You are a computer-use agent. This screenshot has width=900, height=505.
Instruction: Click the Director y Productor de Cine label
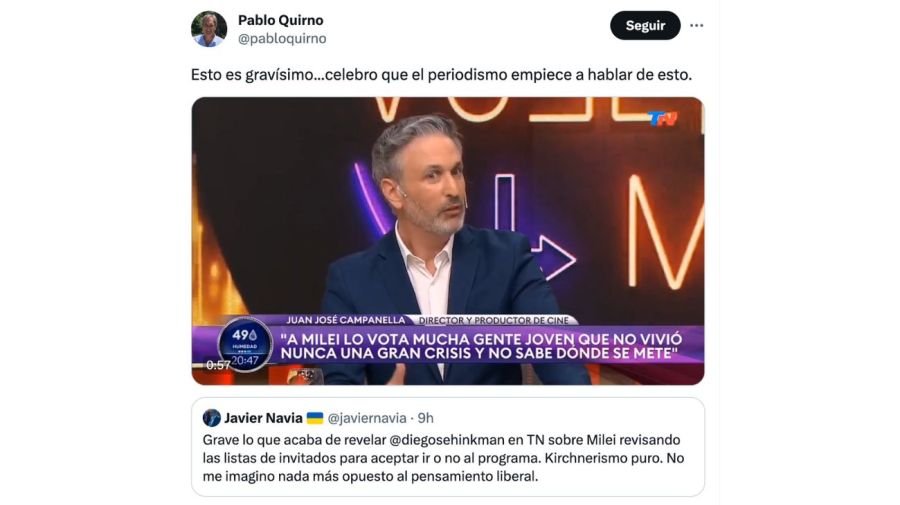point(494,320)
